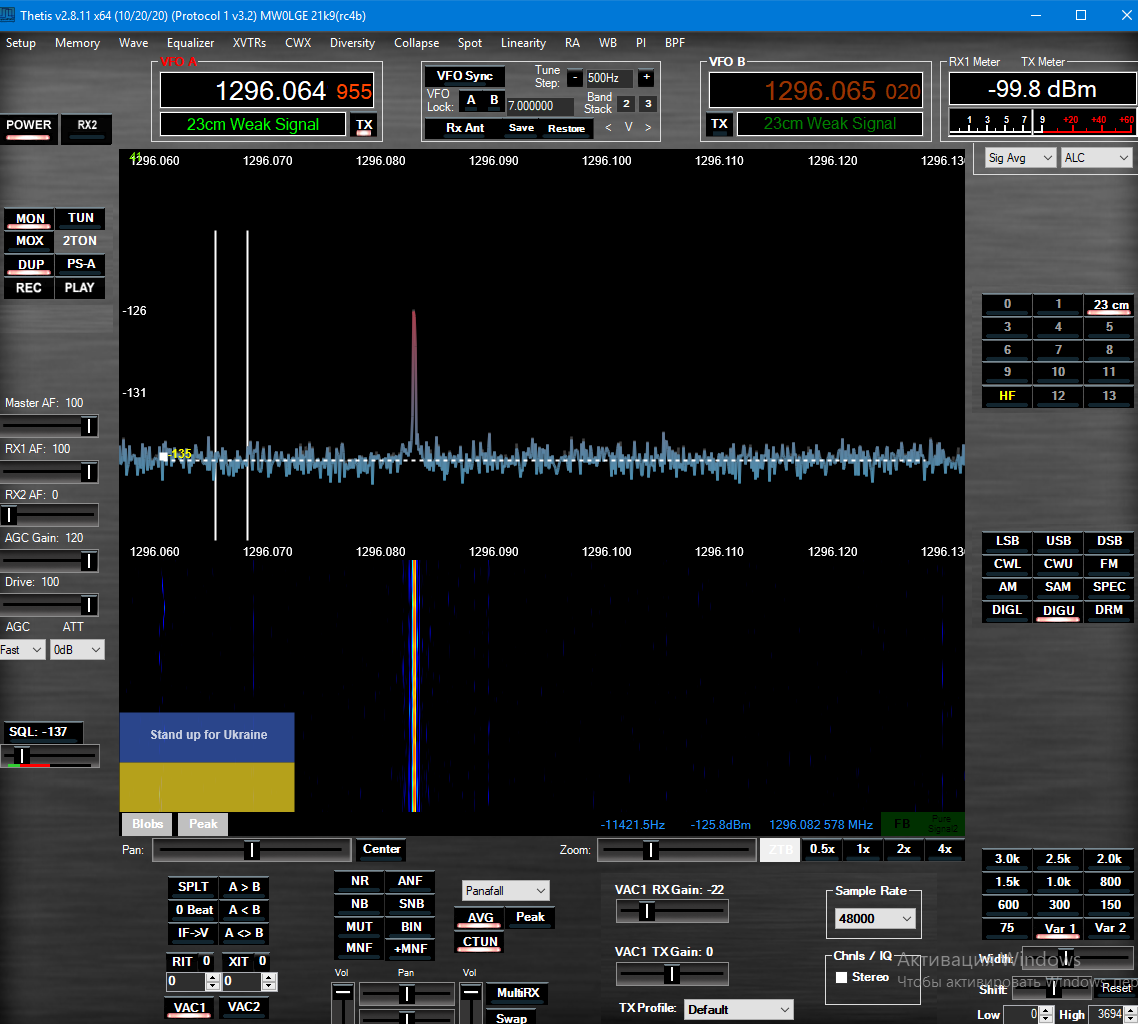Adjust the AGC Gain slider
Viewport: 1138px width, 1024px height.
pyautogui.click(x=49, y=561)
